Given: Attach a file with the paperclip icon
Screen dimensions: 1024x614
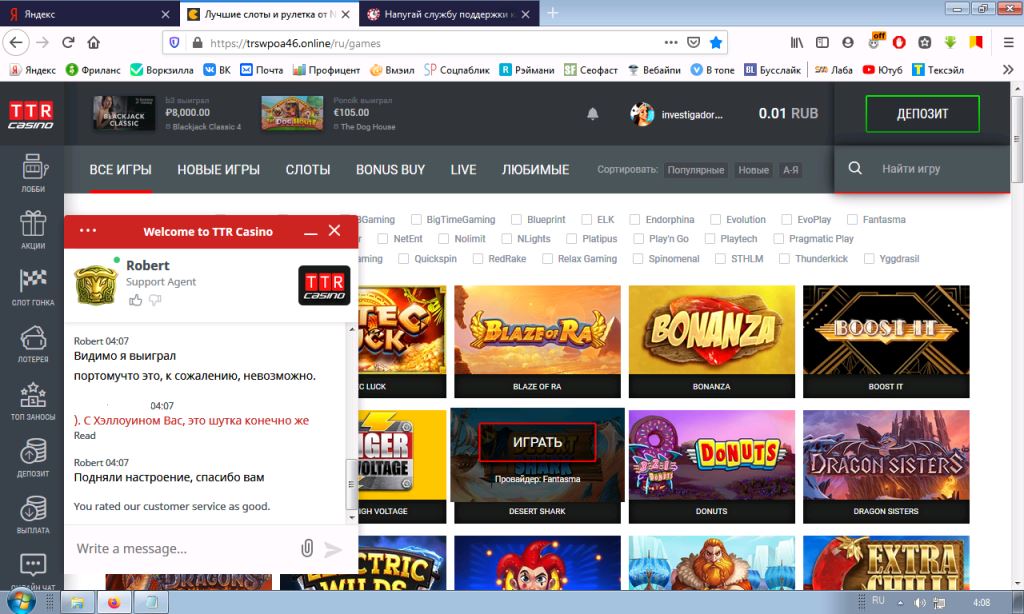Looking at the screenshot, I should click(307, 548).
